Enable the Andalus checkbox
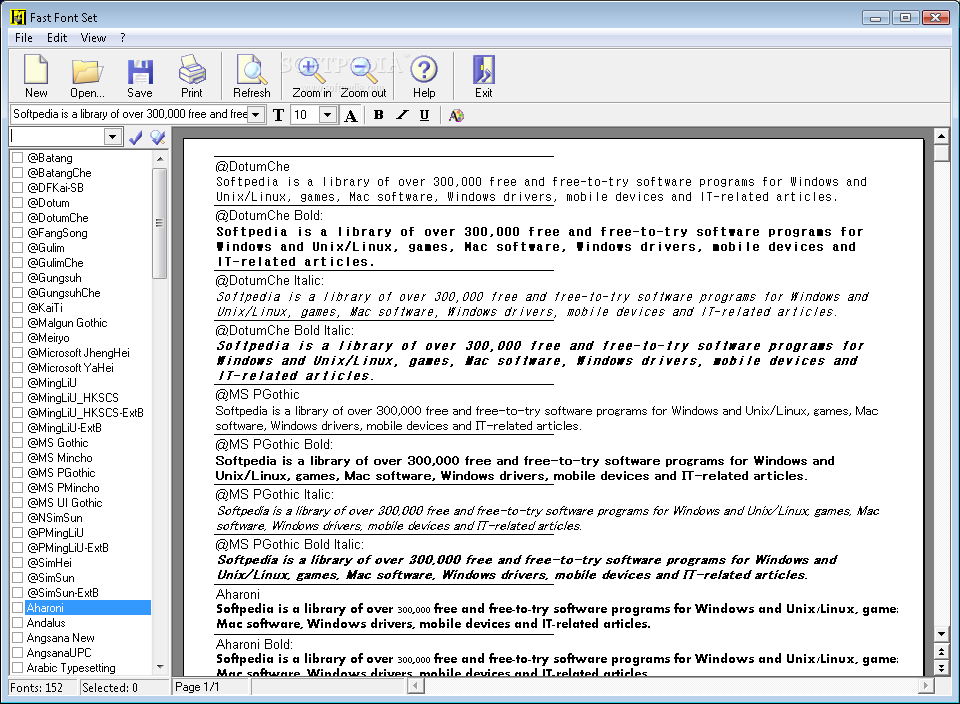 tap(18, 623)
